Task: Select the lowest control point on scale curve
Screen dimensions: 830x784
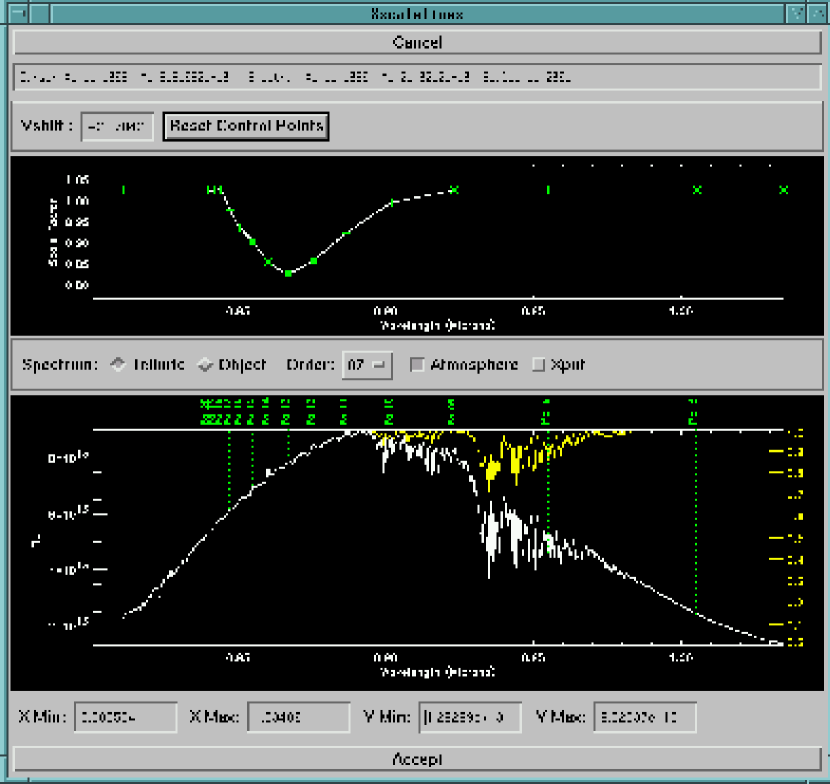Action: tap(288, 274)
